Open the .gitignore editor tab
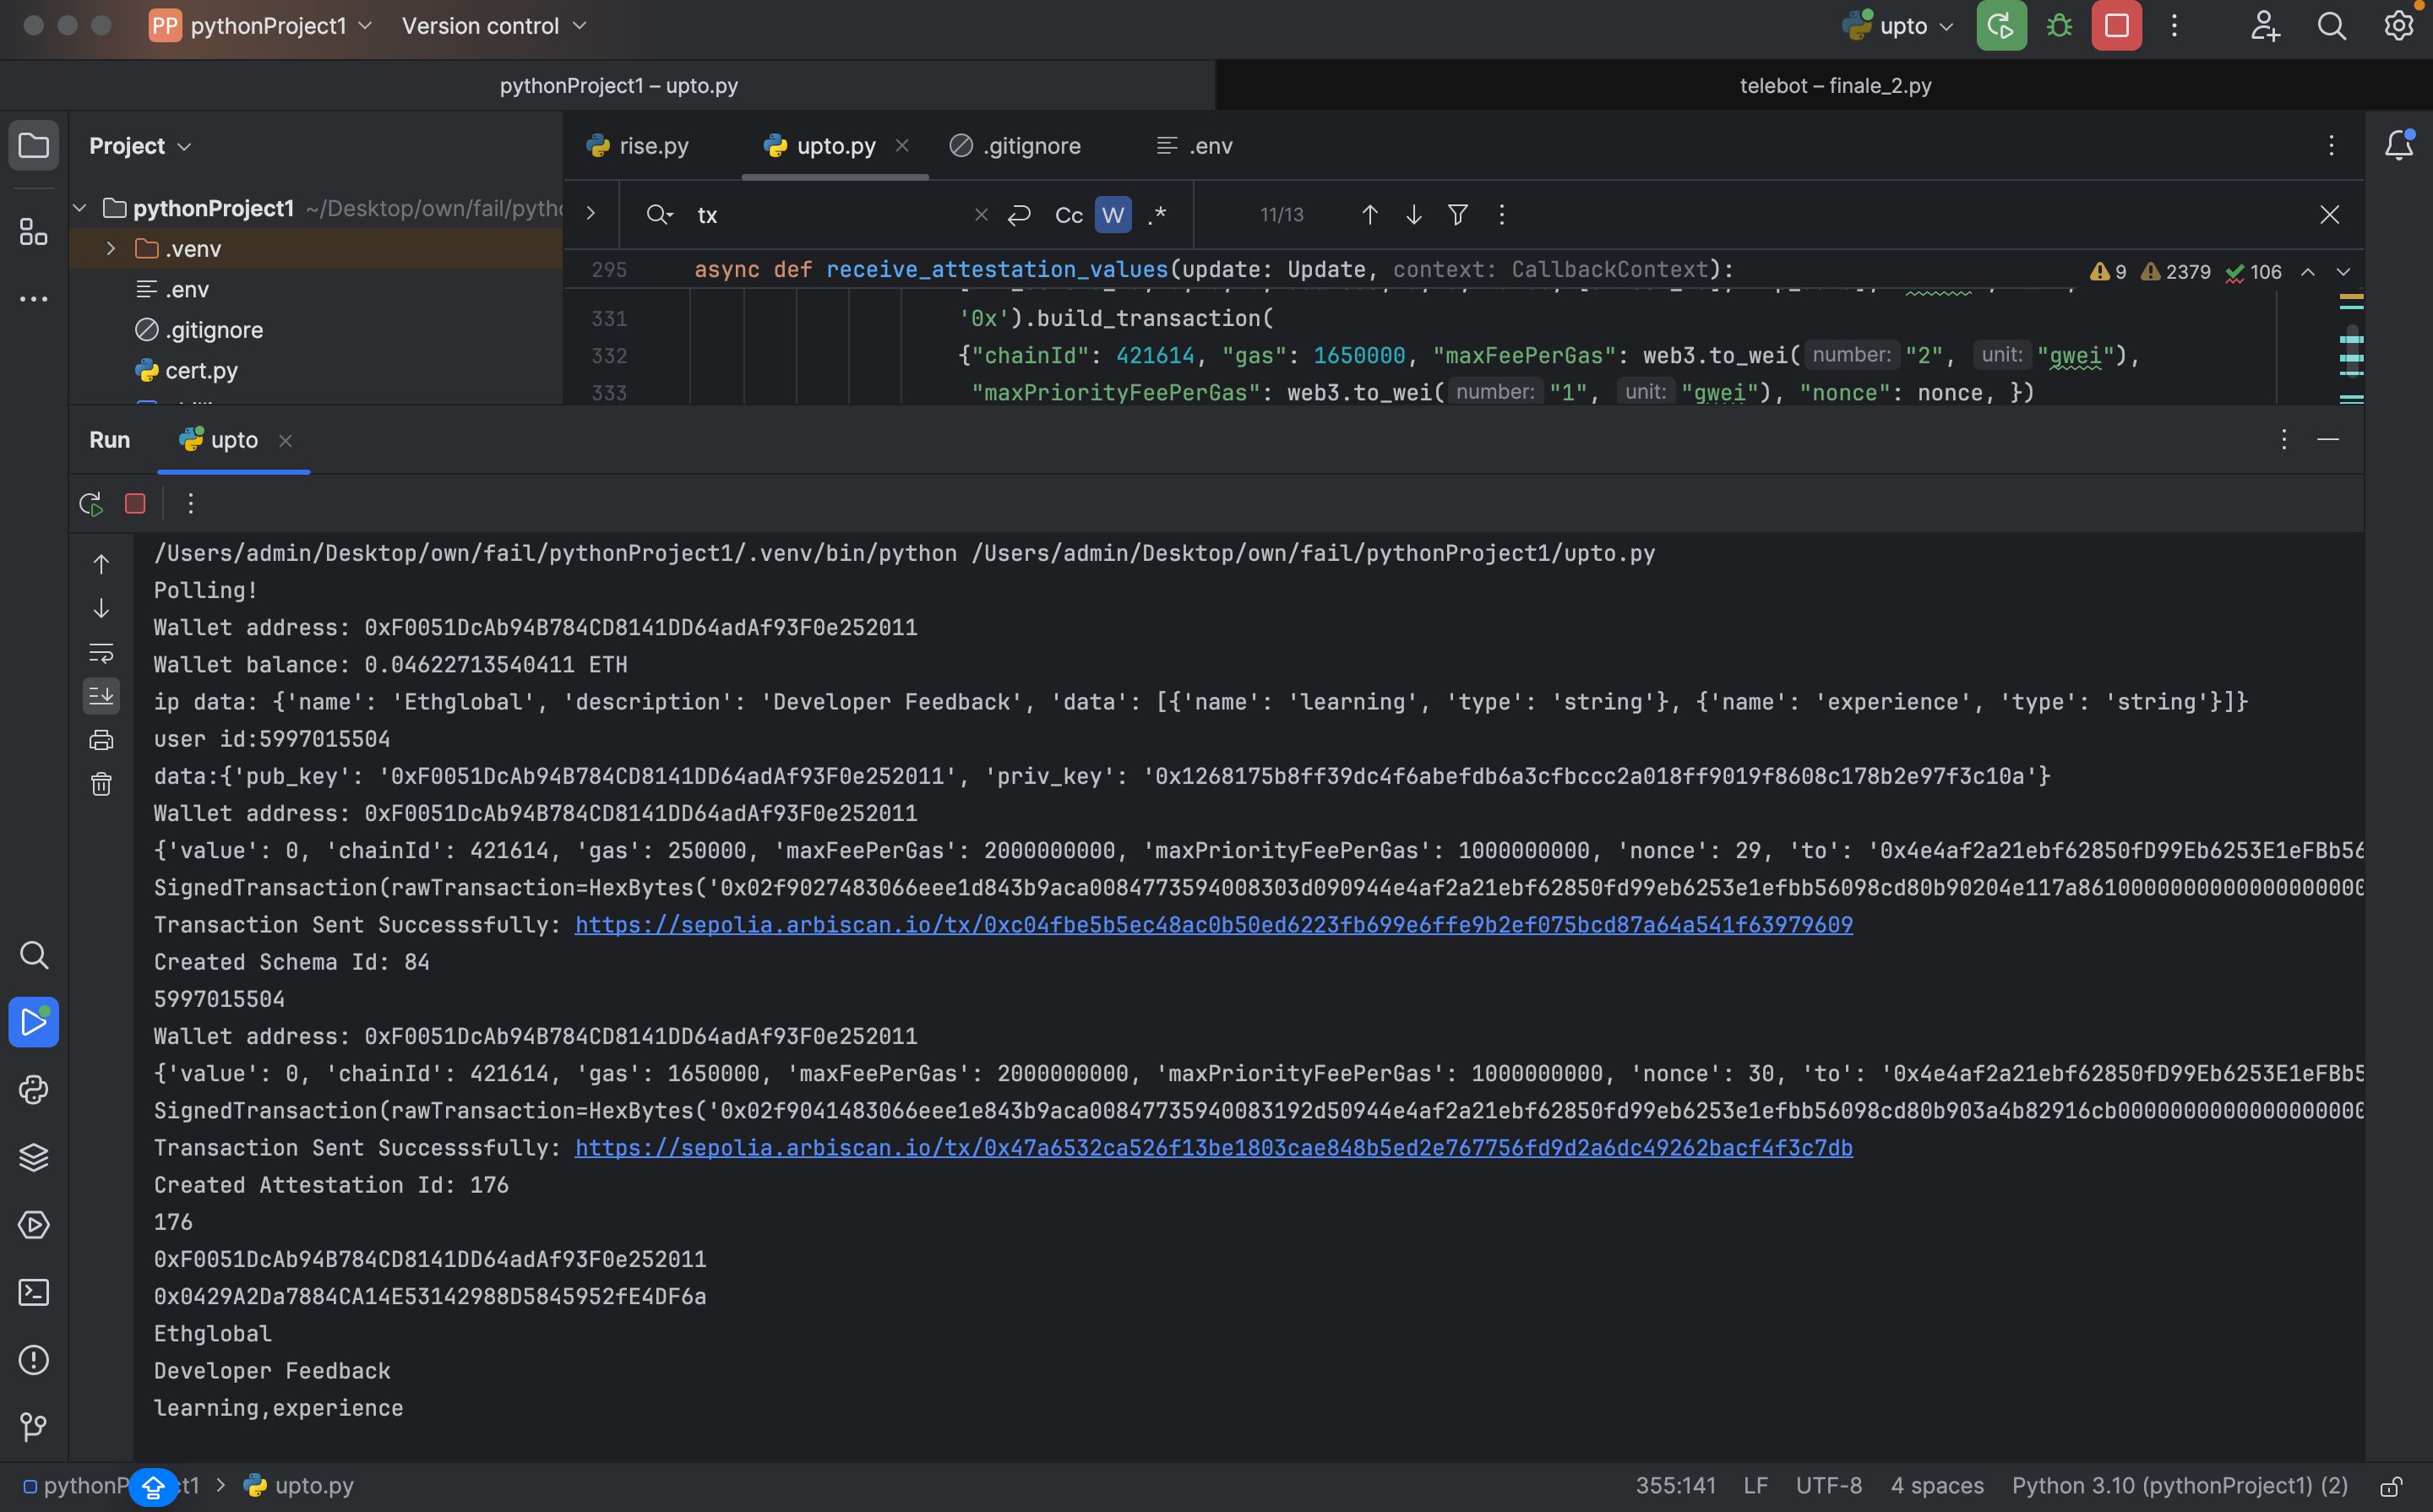 click(x=1015, y=146)
